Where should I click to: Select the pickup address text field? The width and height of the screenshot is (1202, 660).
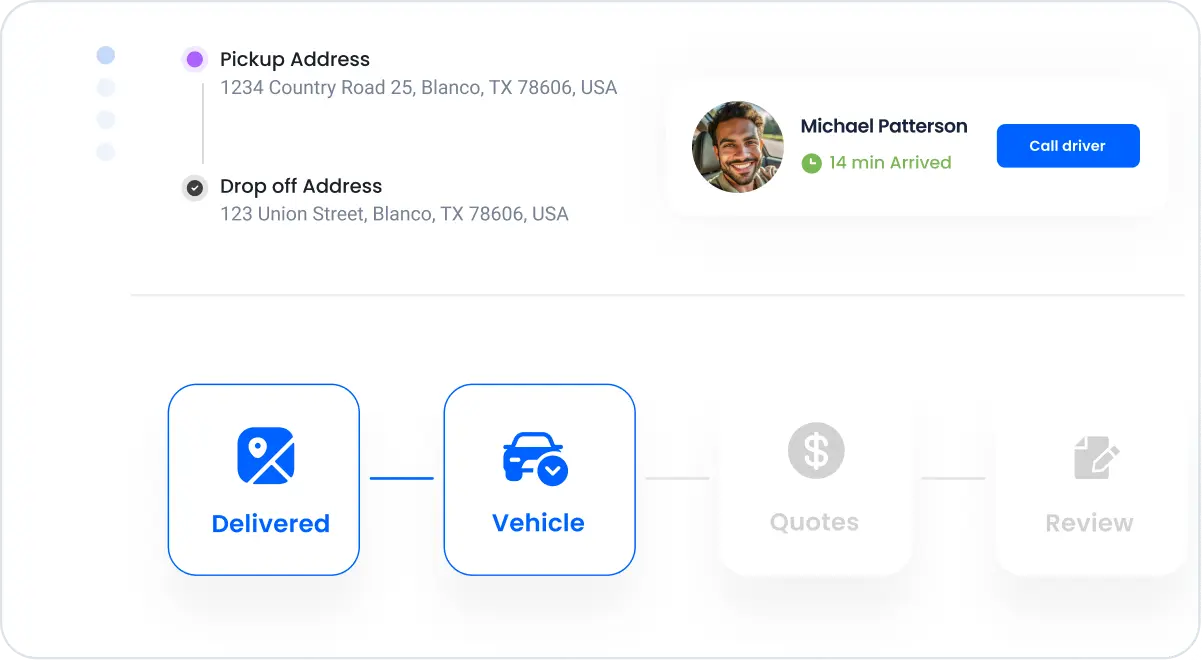[418, 88]
